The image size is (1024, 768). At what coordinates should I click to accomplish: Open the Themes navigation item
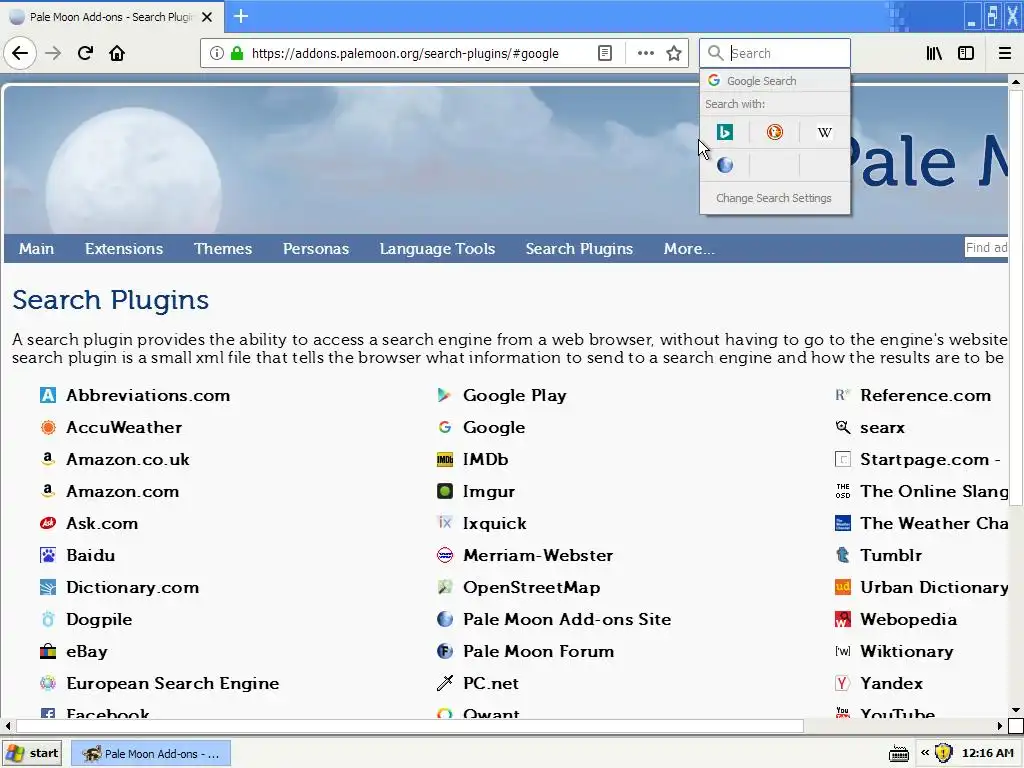(223, 249)
